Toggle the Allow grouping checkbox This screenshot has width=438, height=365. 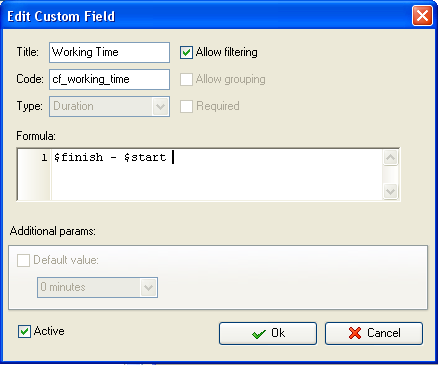(x=186, y=79)
